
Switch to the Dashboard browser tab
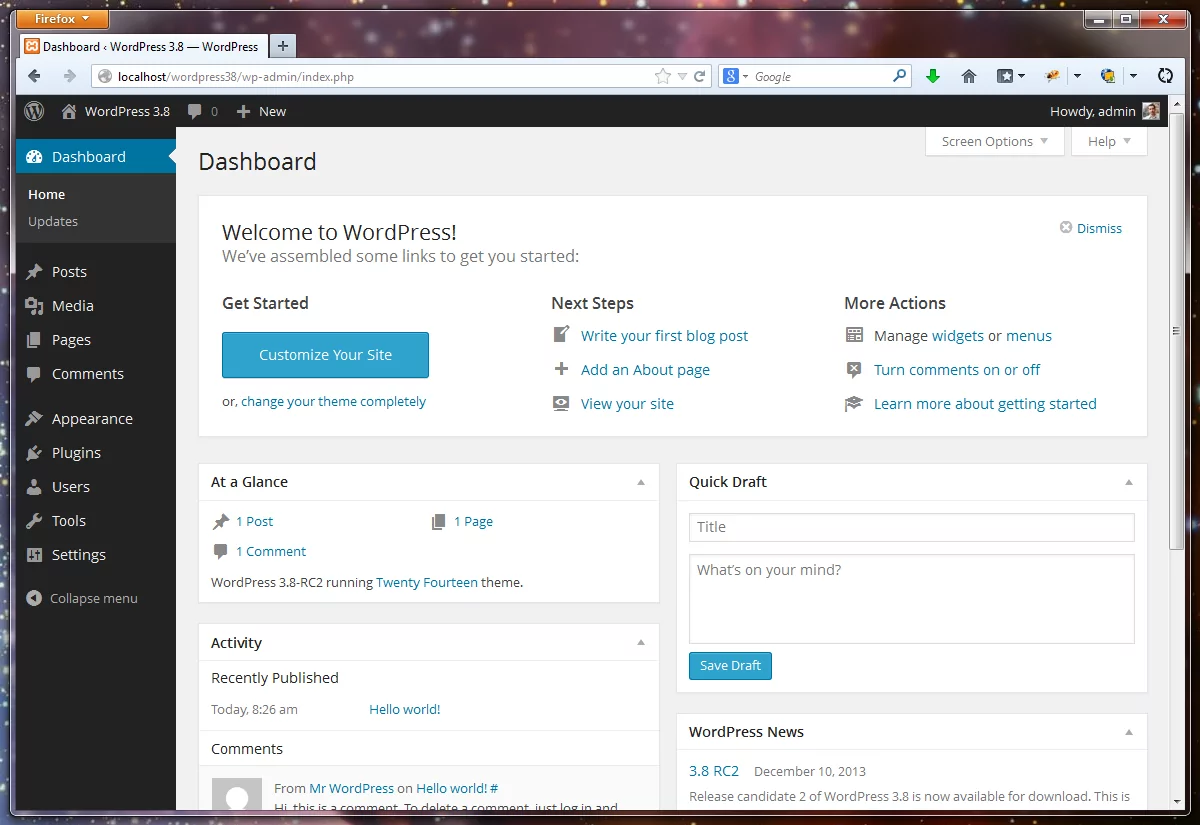pos(142,46)
